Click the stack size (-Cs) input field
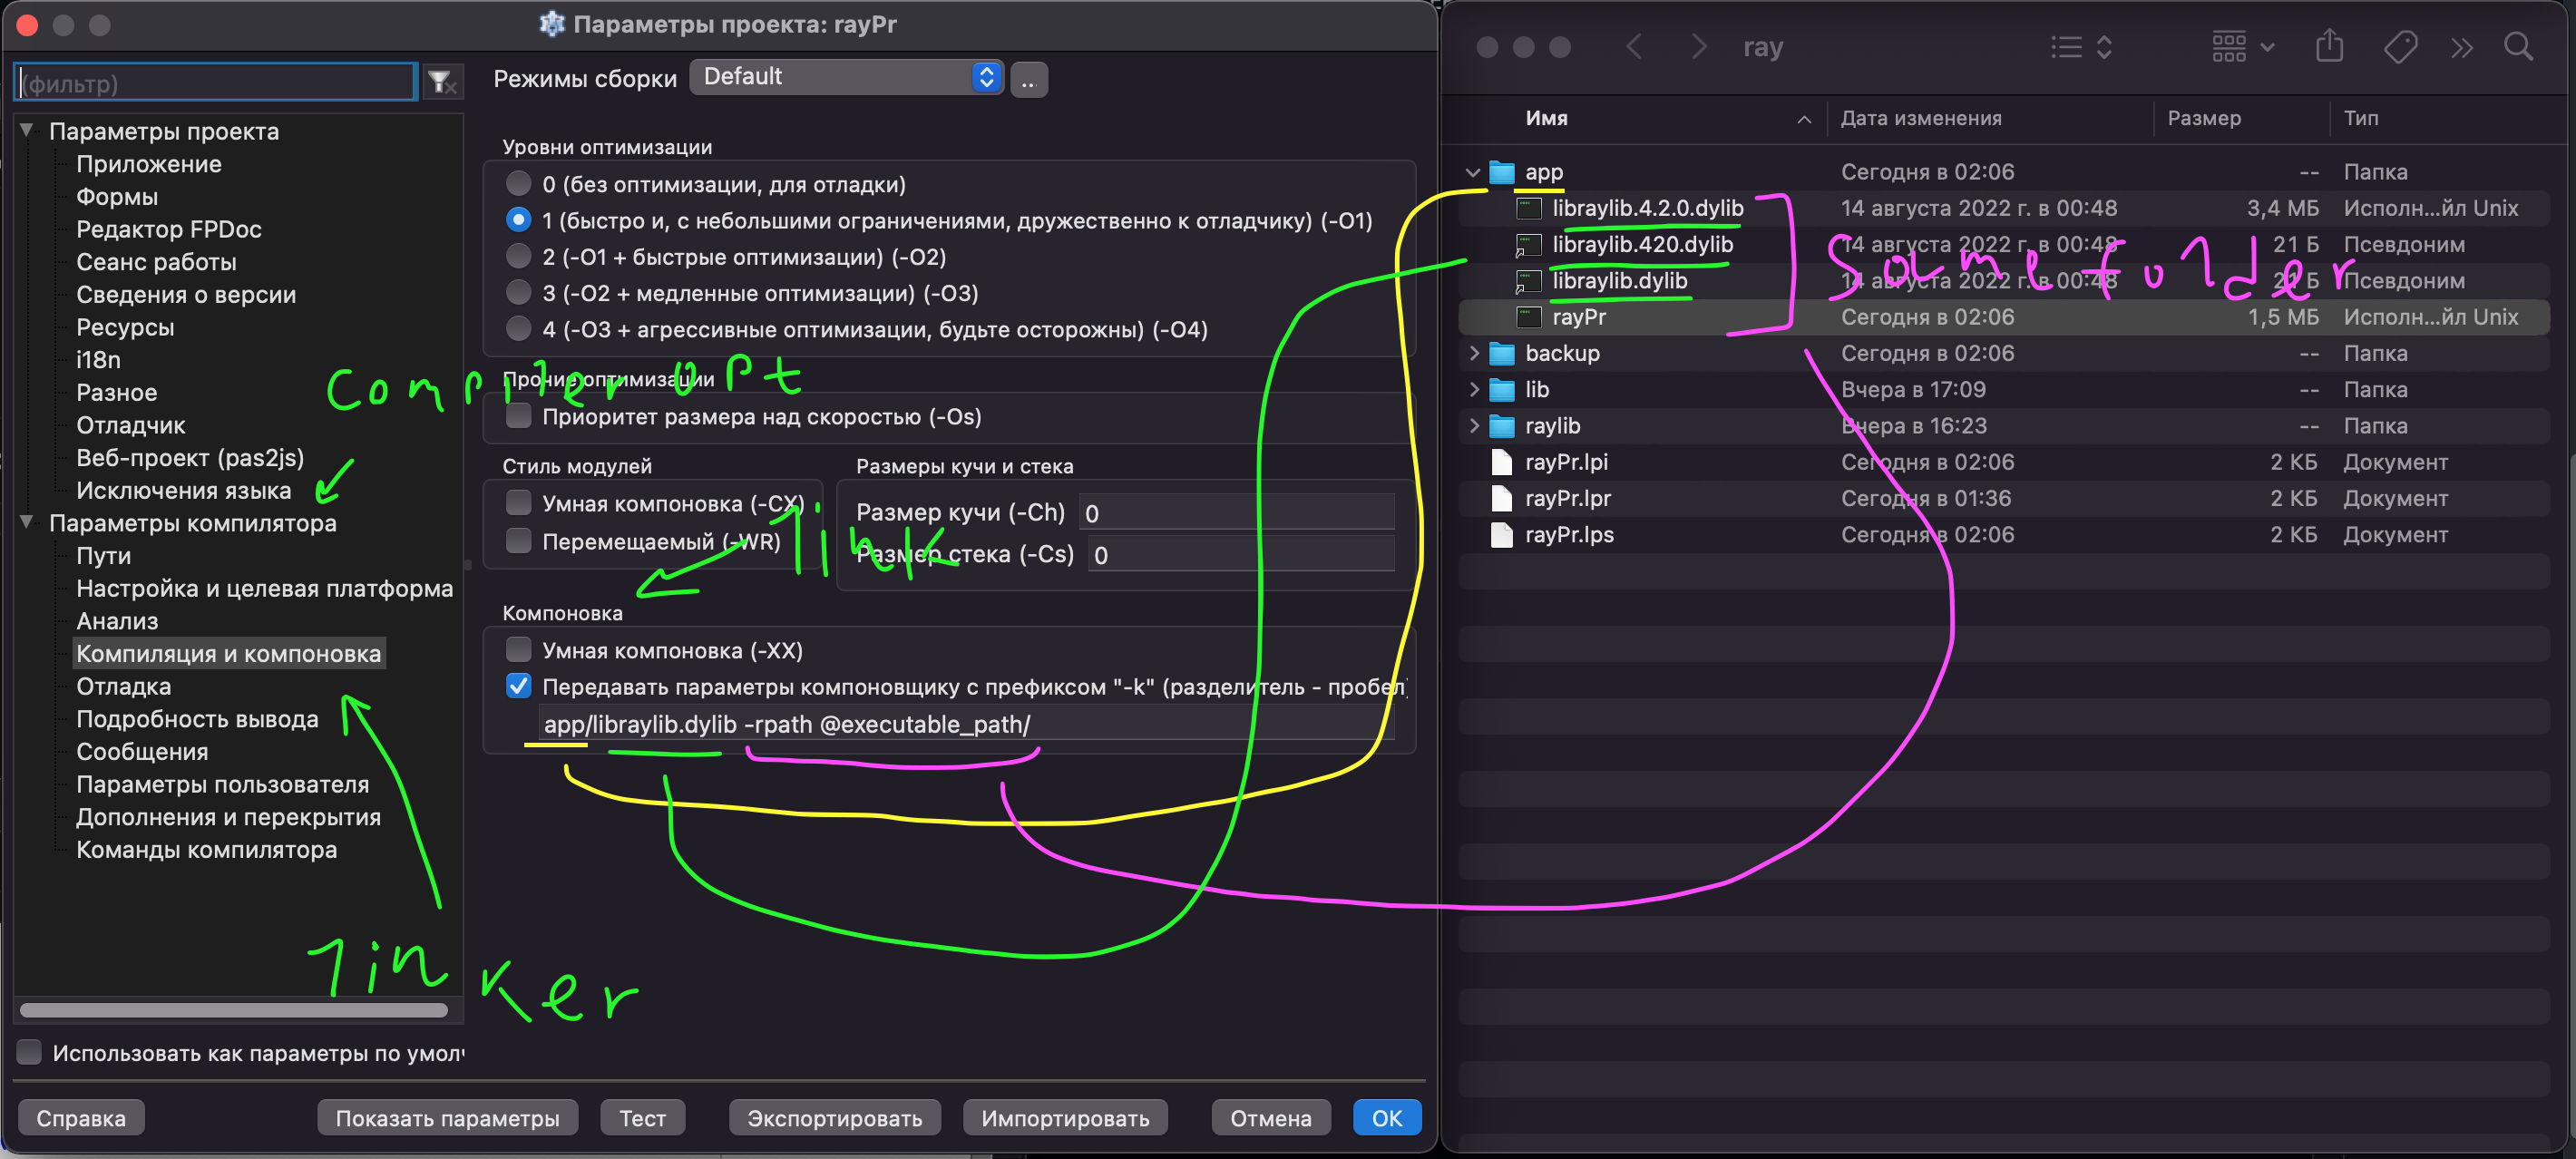Viewport: 2576px width, 1159px height. (1241, 555)
